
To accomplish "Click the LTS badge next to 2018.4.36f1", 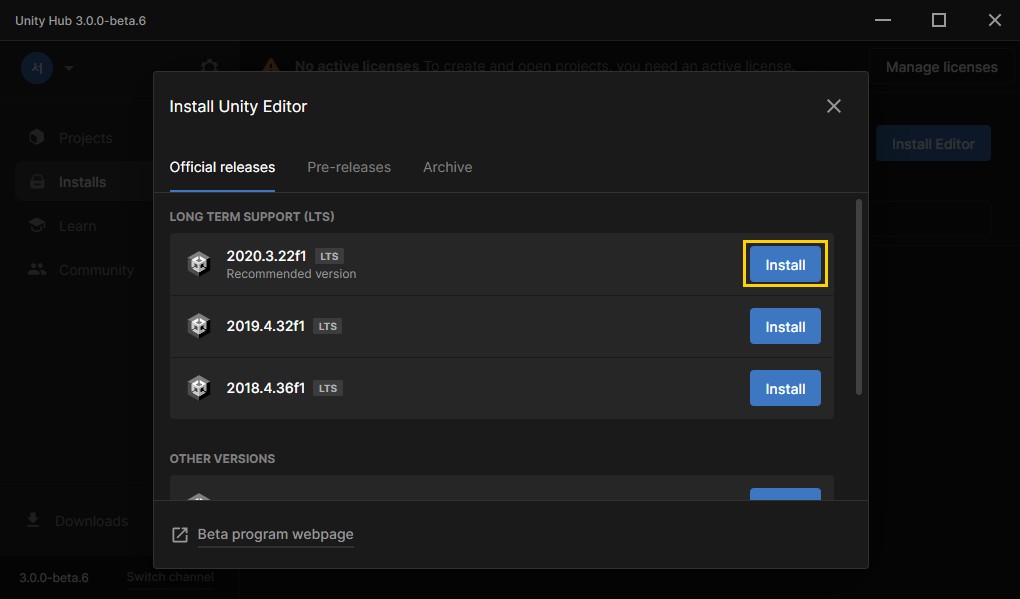I will 328,388.
